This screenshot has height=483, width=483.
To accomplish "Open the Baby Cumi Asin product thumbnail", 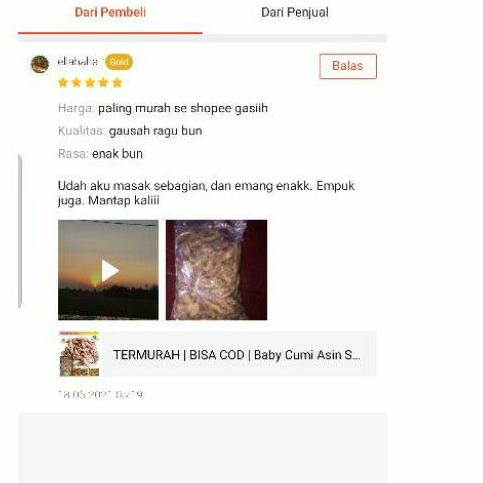I will coord(79,354).
